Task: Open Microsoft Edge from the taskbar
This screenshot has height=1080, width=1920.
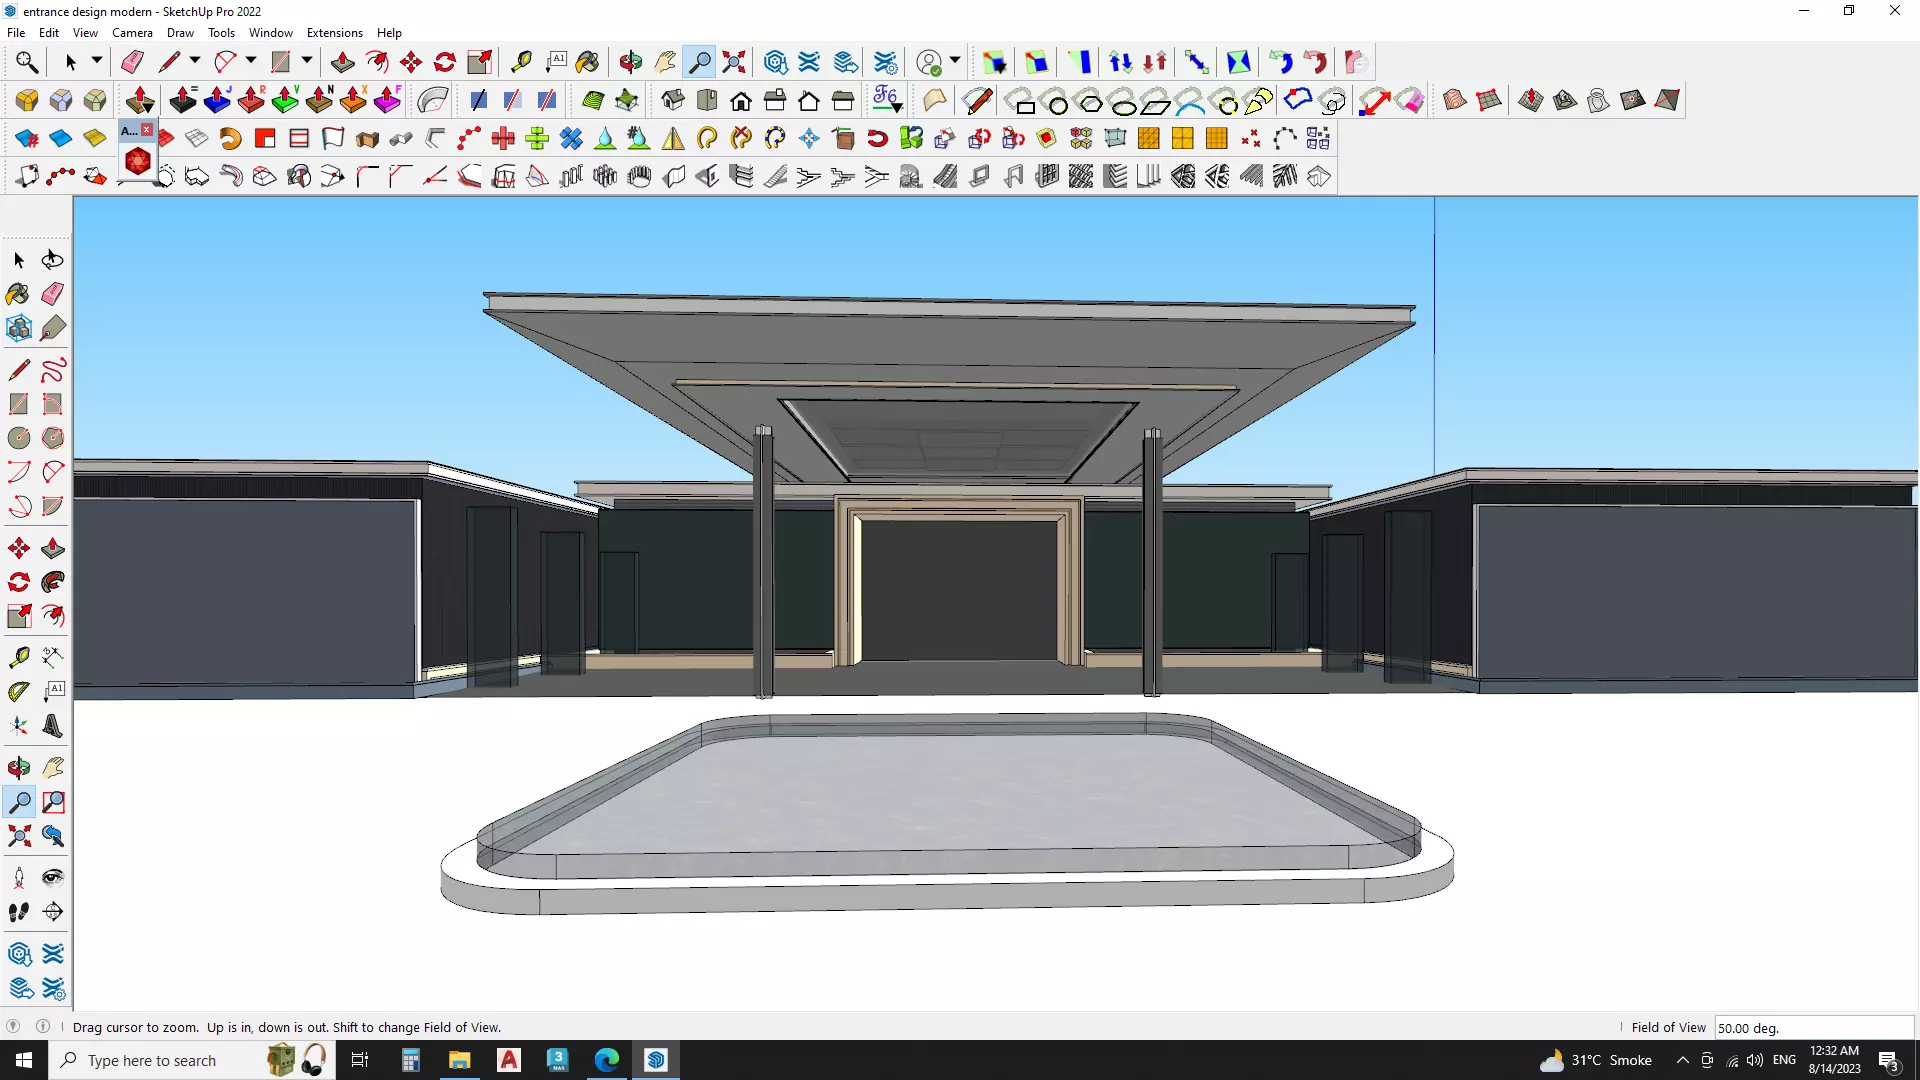Action: 606,1060
